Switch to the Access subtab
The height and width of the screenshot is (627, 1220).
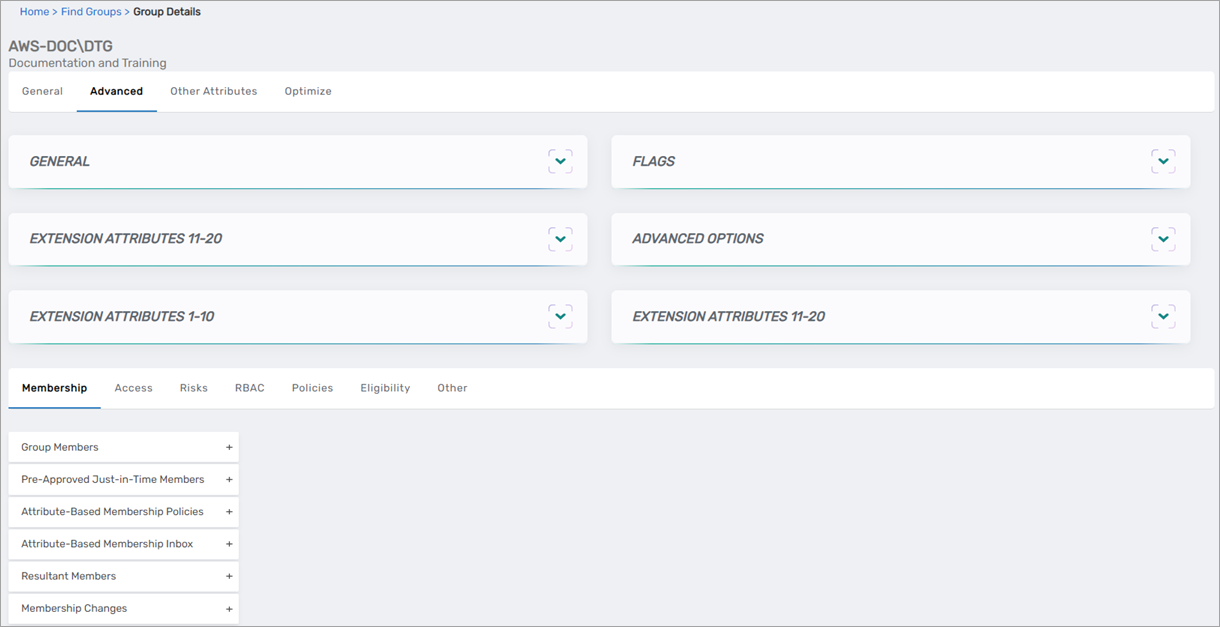tap(133, 388)
